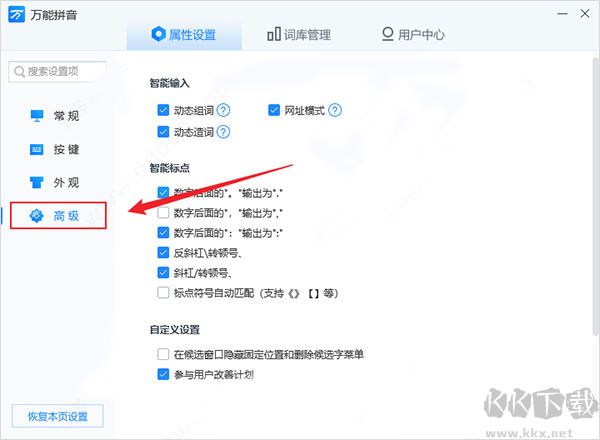Viewport: 600px width, 440px height.
Task: Open help icon beside 动态造词
Action: pyautogui.click(x=223, y=132)
